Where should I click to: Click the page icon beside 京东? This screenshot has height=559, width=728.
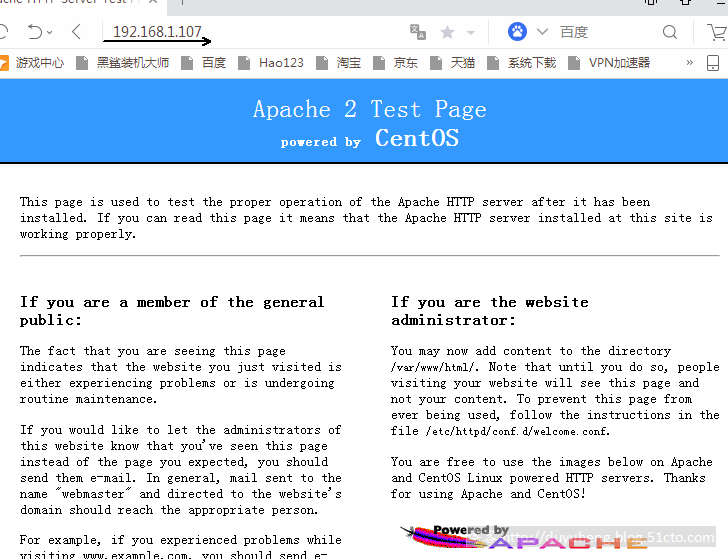(379, 63)
